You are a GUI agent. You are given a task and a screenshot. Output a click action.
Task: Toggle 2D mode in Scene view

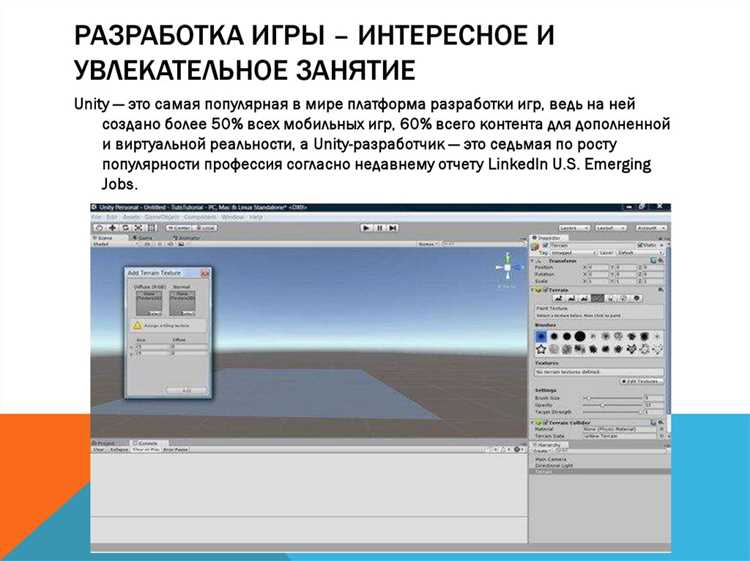point(147,244)
